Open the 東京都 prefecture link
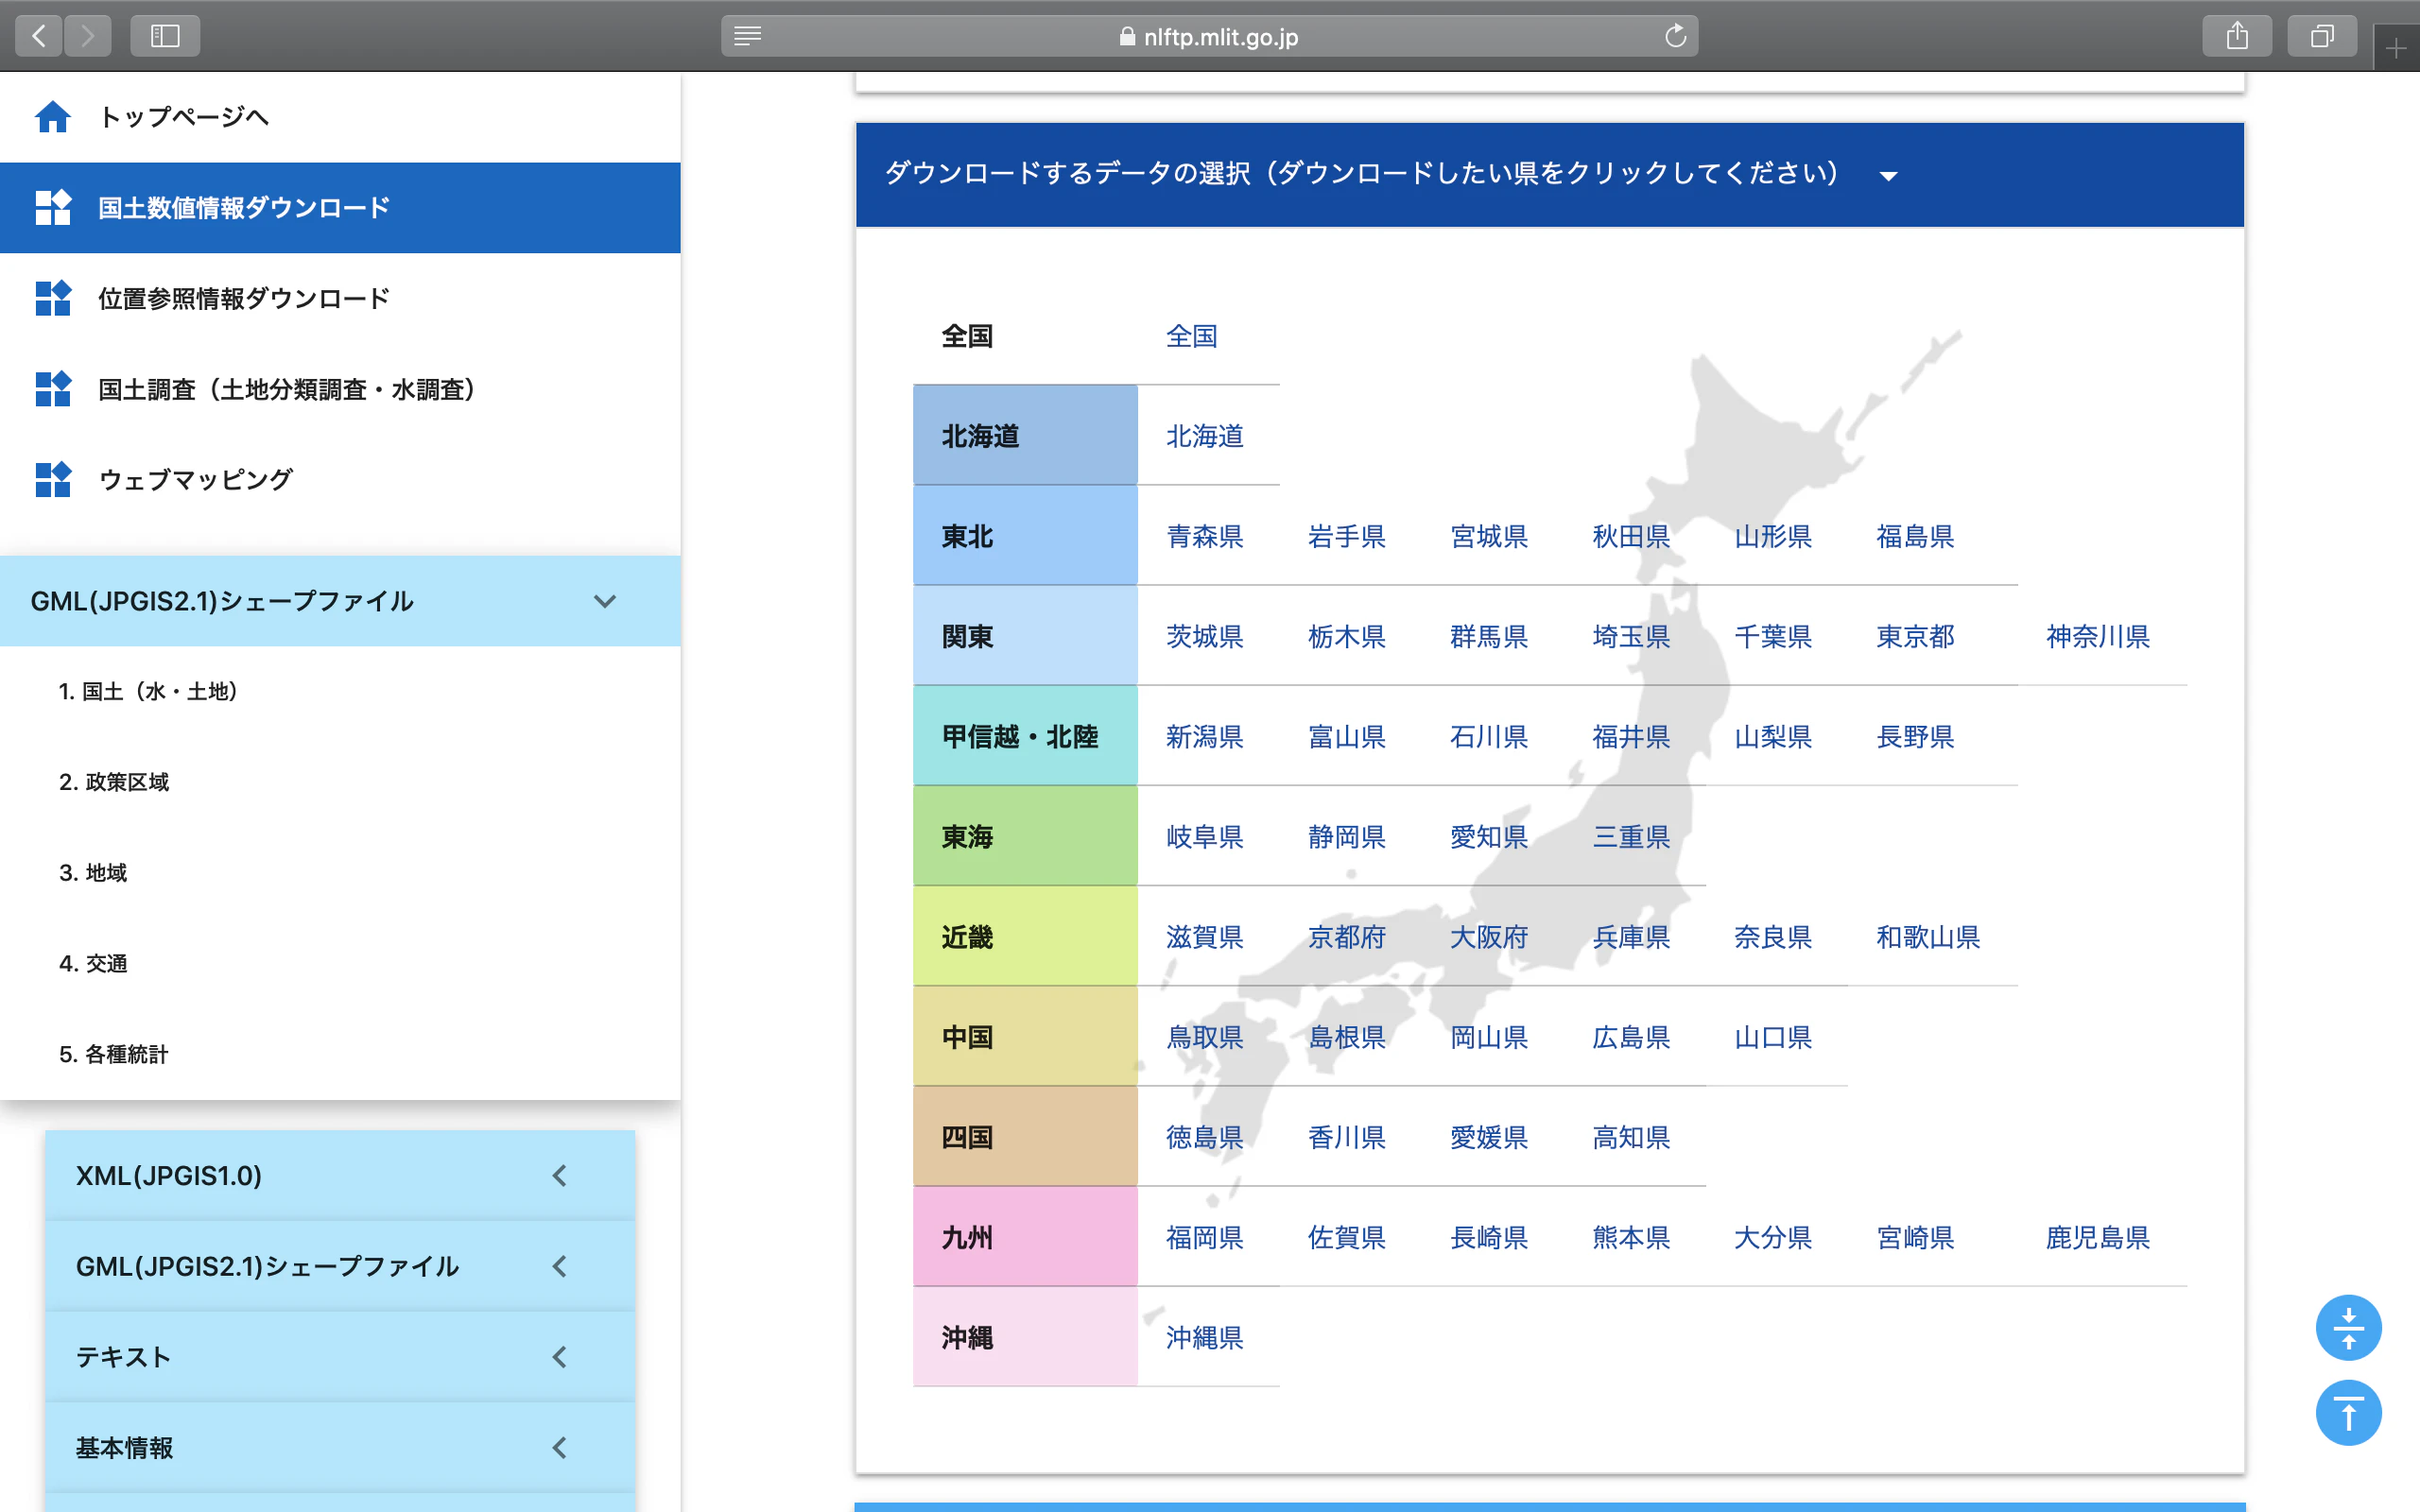 coord(1913,636)
